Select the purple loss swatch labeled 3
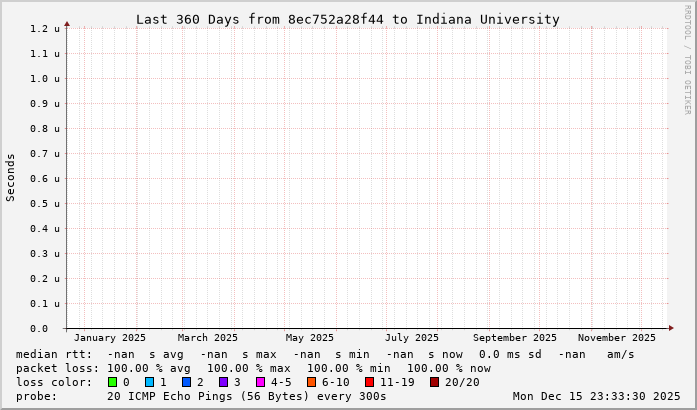The height and width of the screenshot is (410, 697). pyautogui.click(x=224, y=382)
